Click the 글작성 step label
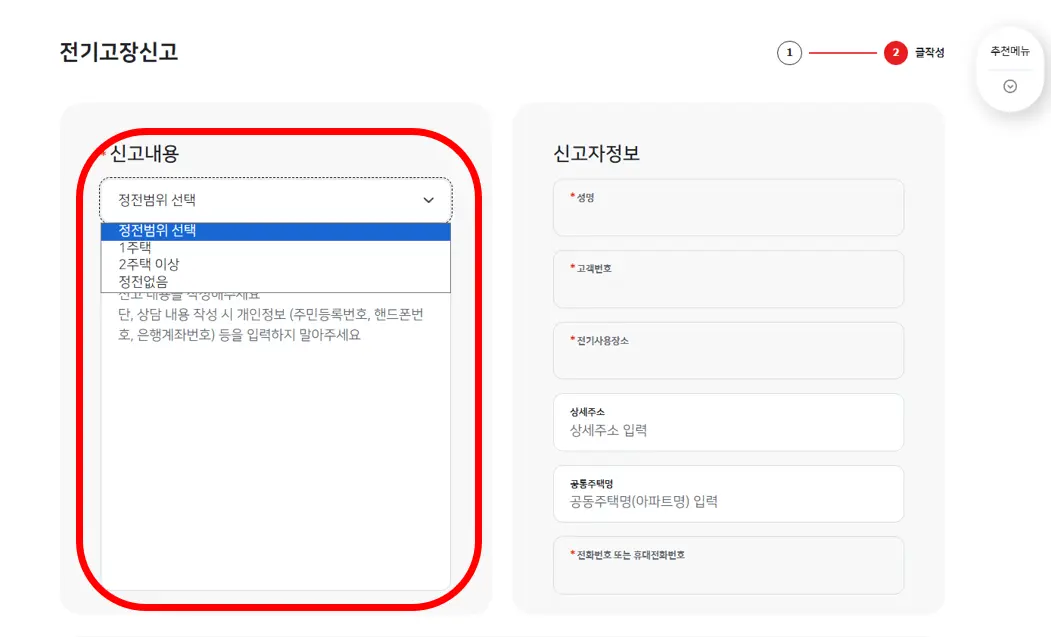Viewport: 1051px width, 637px height. pos(931,53)
